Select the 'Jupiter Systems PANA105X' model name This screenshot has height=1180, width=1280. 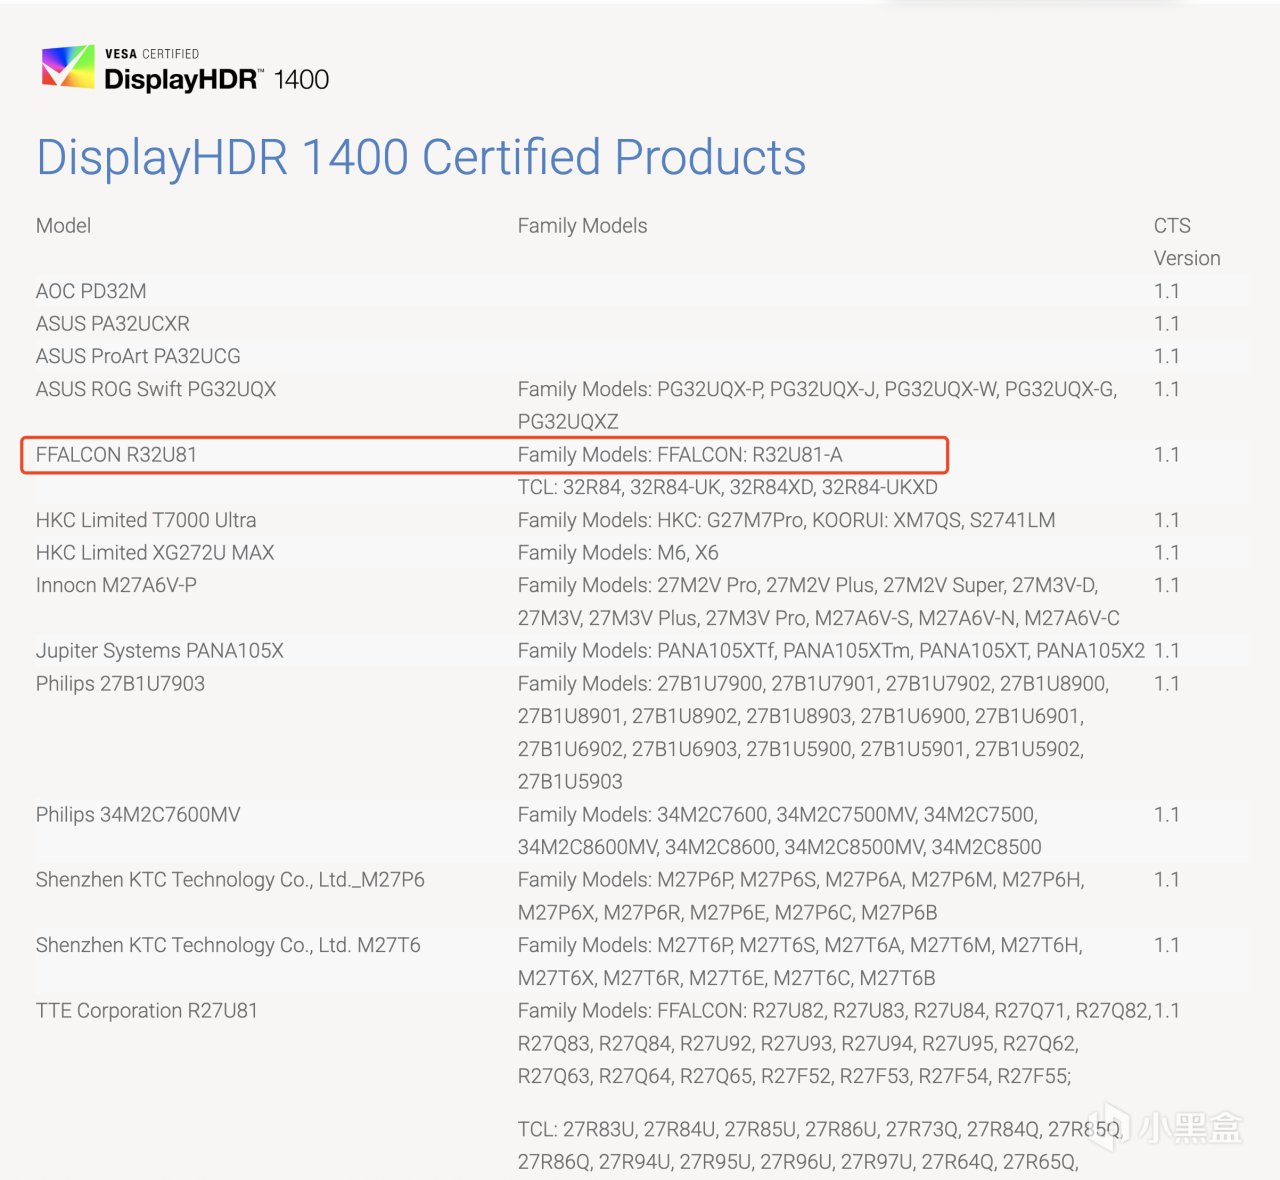160,651
